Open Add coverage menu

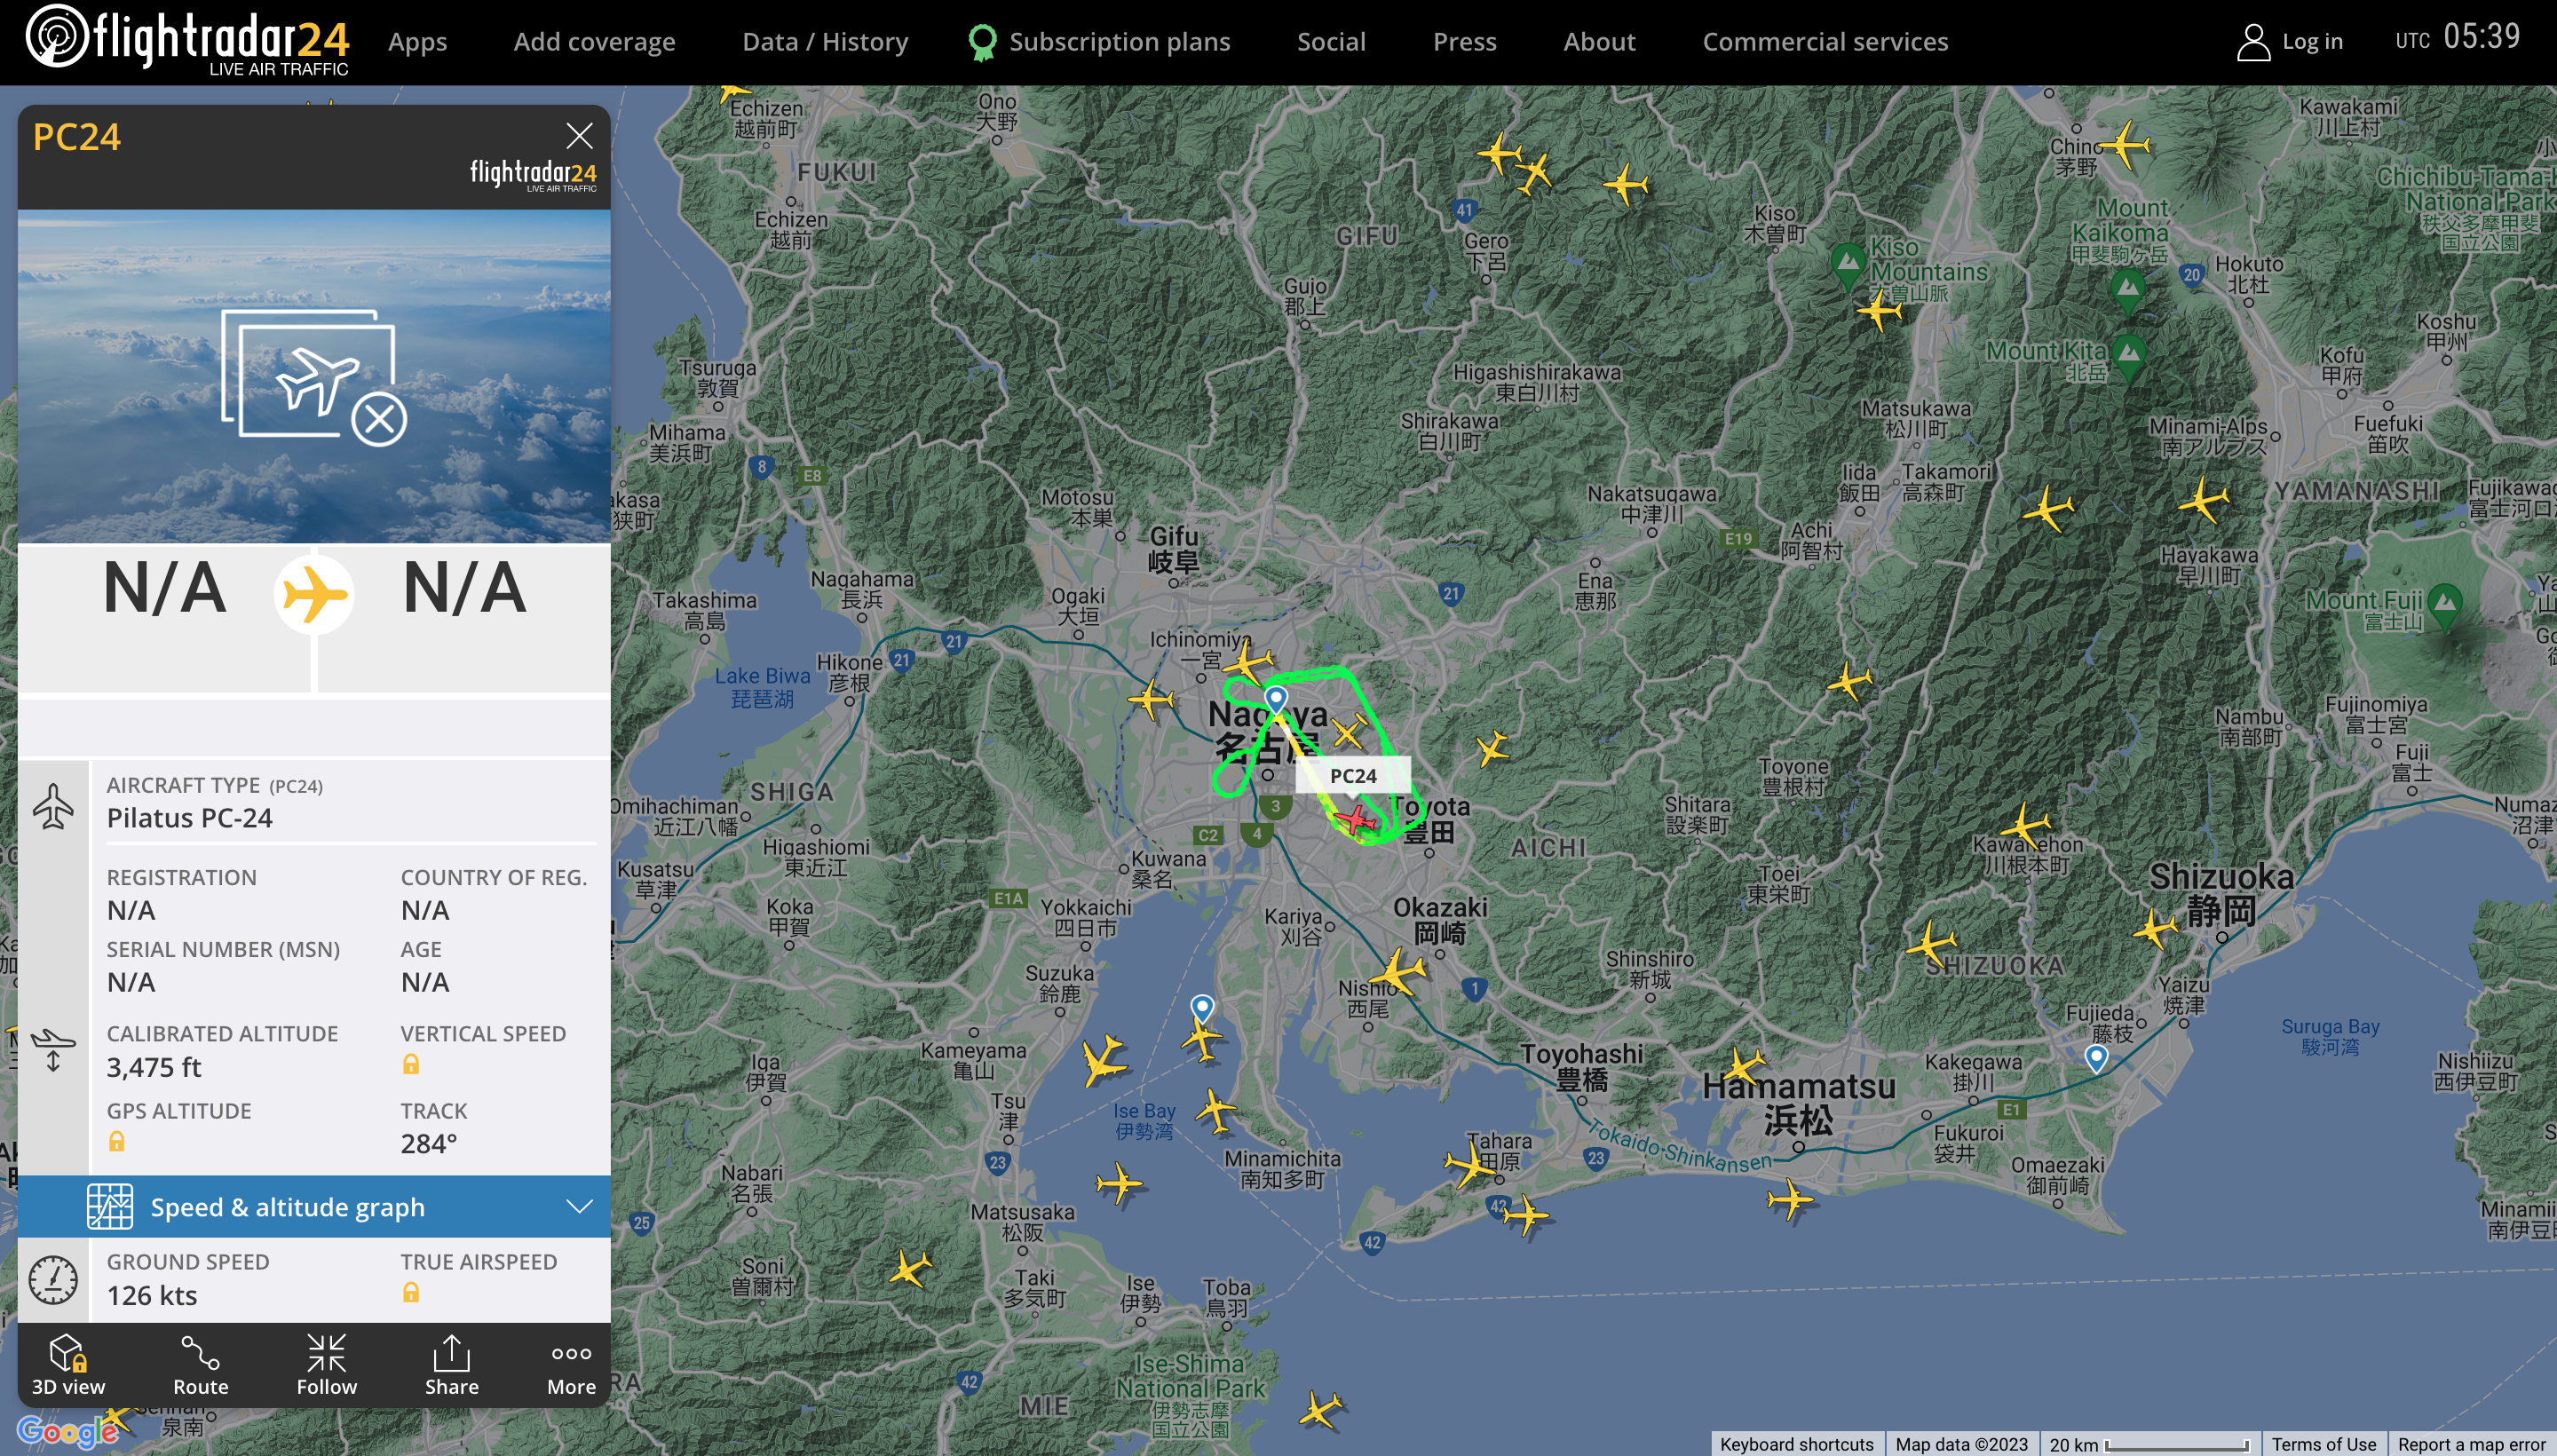click(x=594, y=42)
